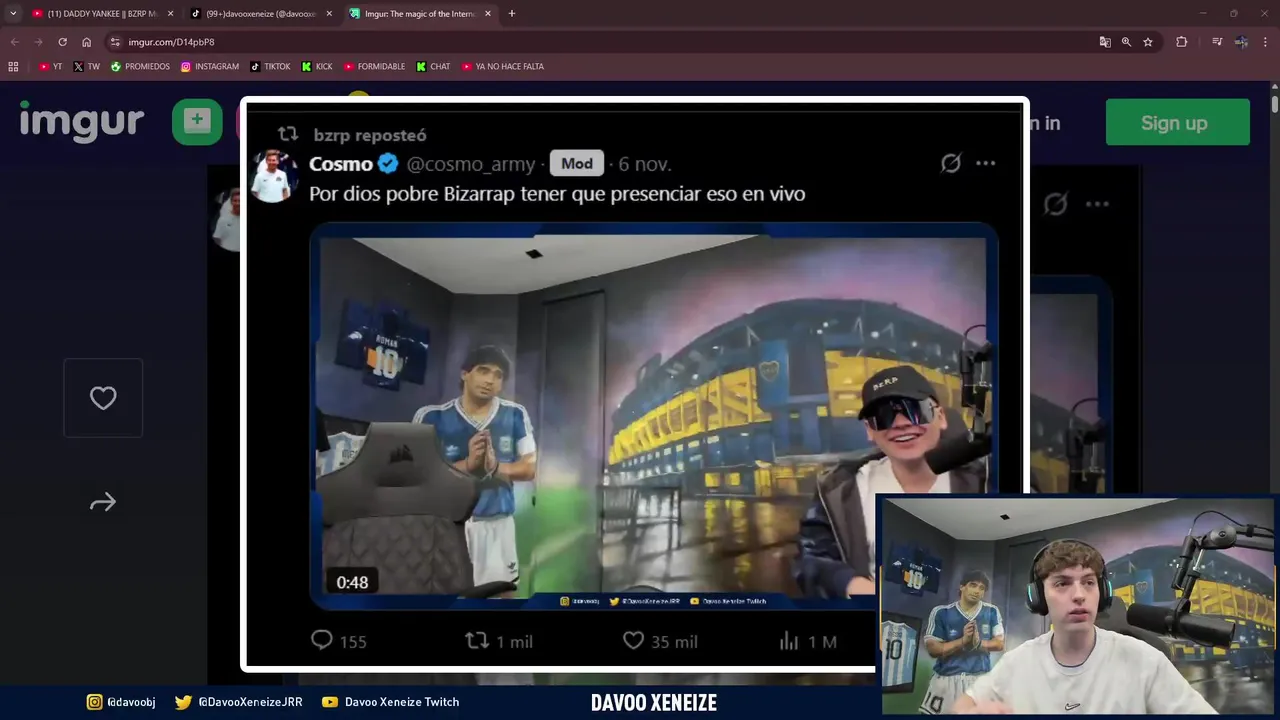
Task: Go back to the previous page
Action: 14,42
